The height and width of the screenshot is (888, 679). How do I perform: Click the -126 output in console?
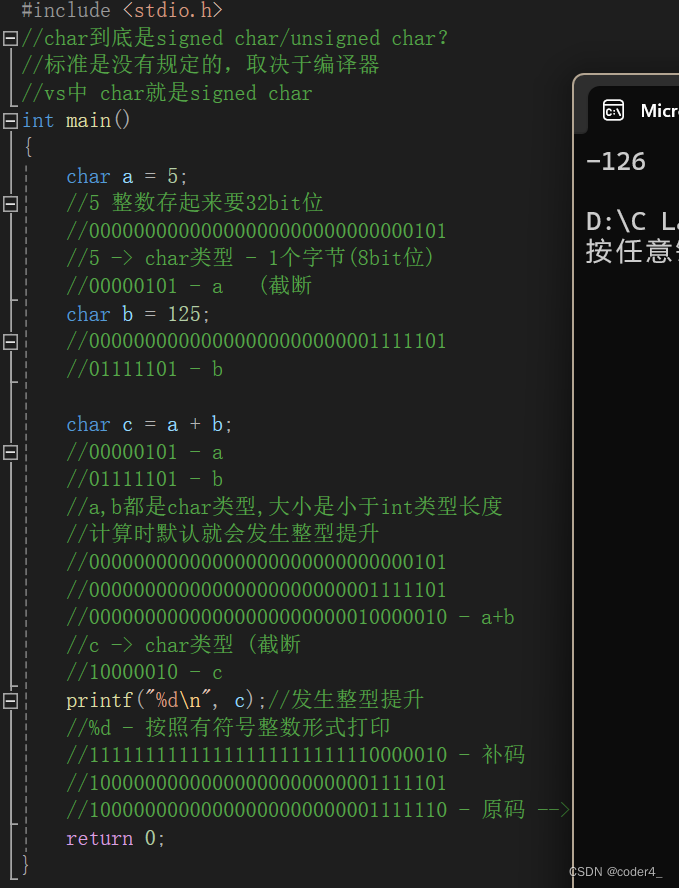click(x=616, y=162)
